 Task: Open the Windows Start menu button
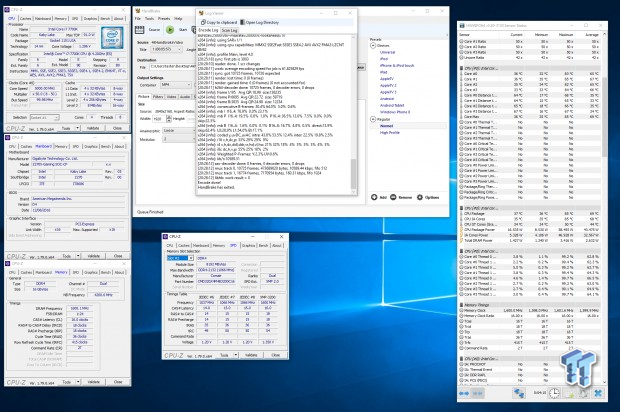[6, 406]
